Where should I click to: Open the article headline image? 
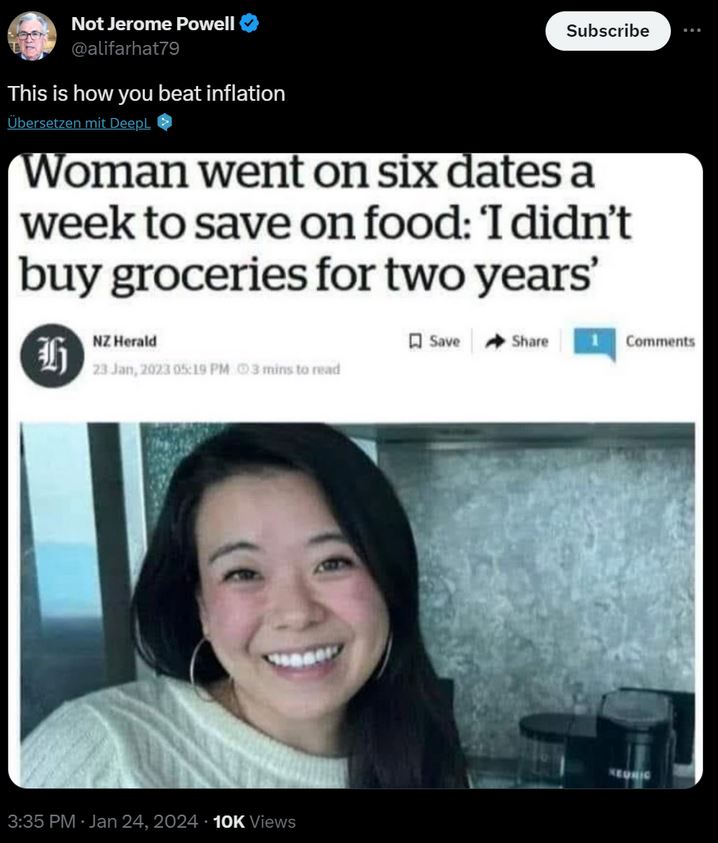(356, 470)
